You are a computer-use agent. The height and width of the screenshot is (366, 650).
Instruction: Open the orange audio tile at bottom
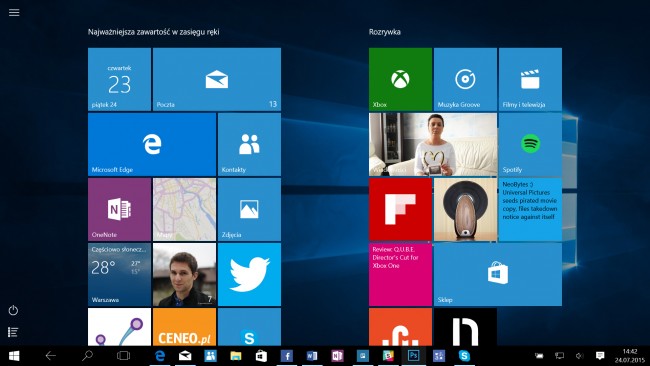pyautogui.click(x=400, y=327)
